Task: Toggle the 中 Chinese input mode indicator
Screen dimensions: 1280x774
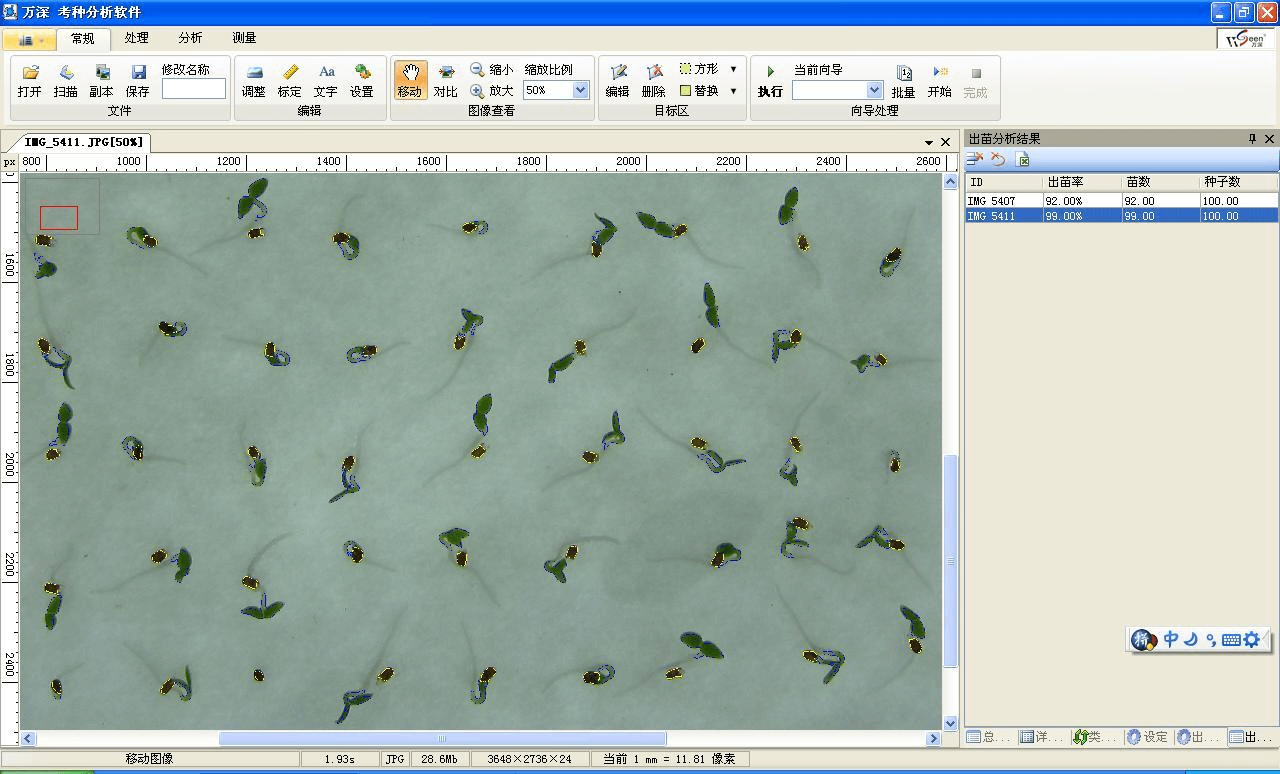Action: point(1170,639)
